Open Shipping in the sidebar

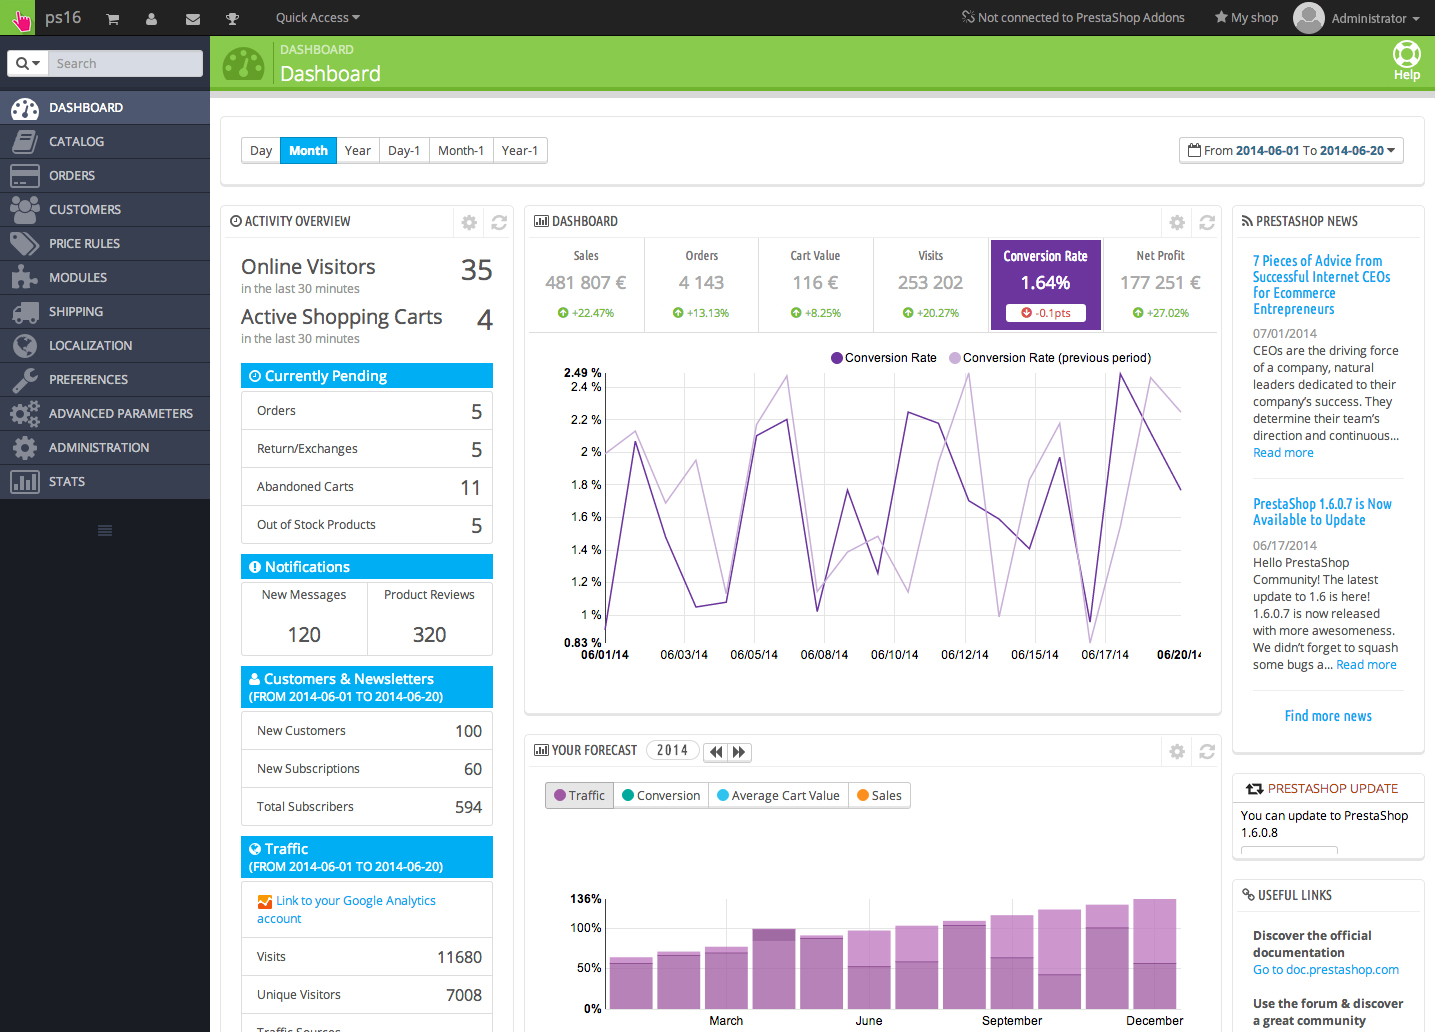(105, 312)
